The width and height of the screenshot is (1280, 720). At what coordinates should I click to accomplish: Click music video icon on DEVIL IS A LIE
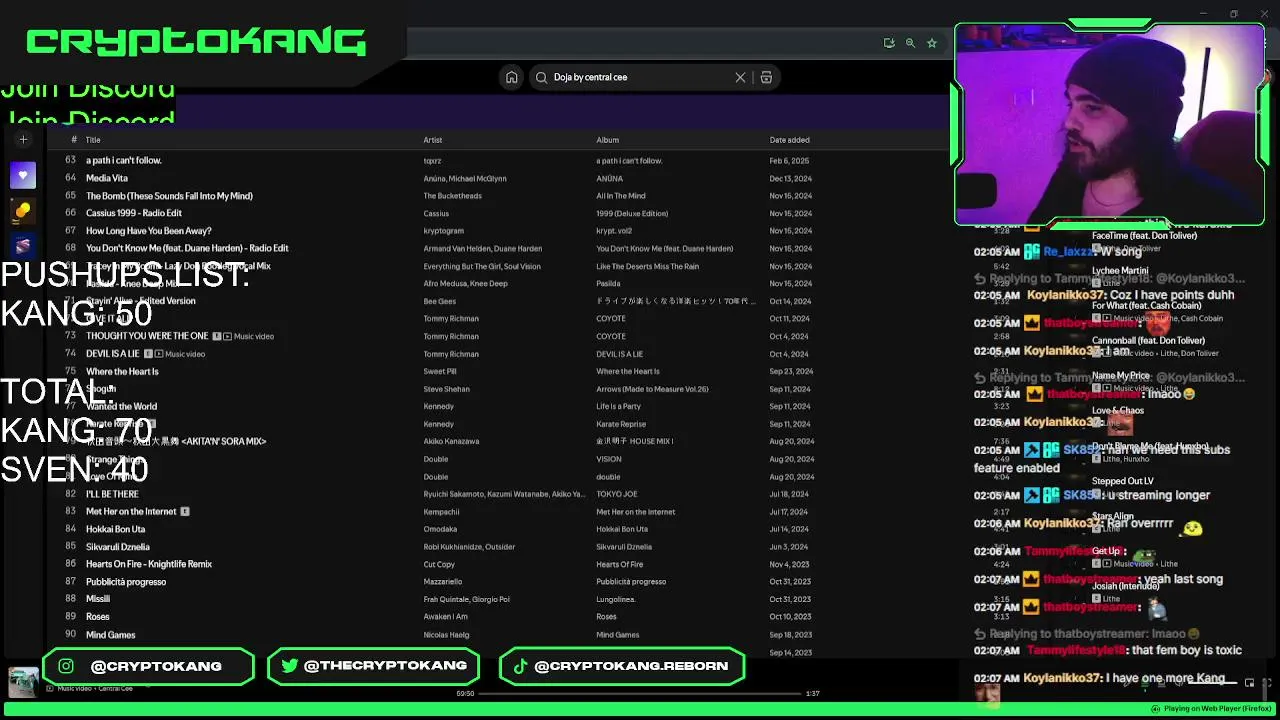click(x=159, y=354)
